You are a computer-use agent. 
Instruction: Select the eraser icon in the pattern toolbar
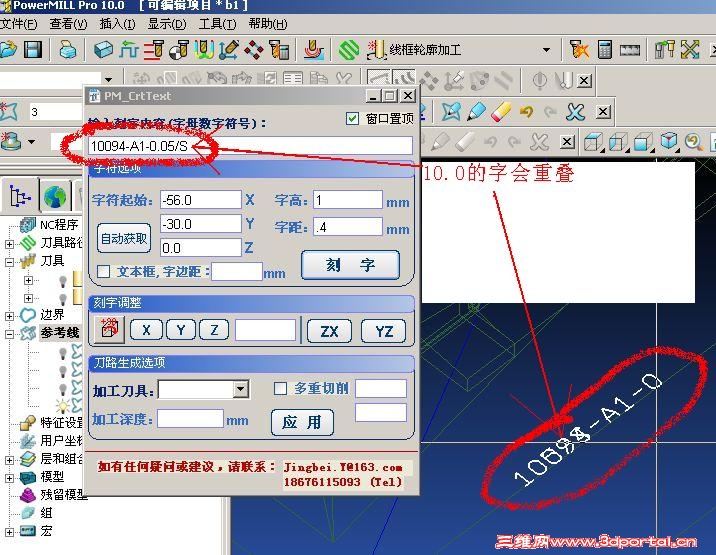(501, 111)
